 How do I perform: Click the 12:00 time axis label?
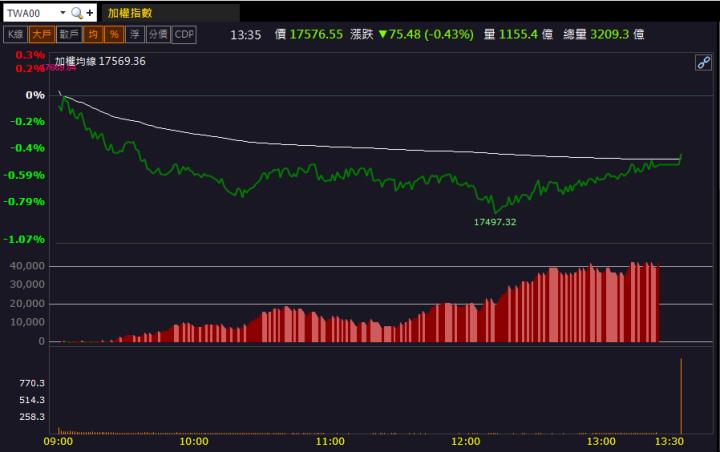click(x=465, y=441)
